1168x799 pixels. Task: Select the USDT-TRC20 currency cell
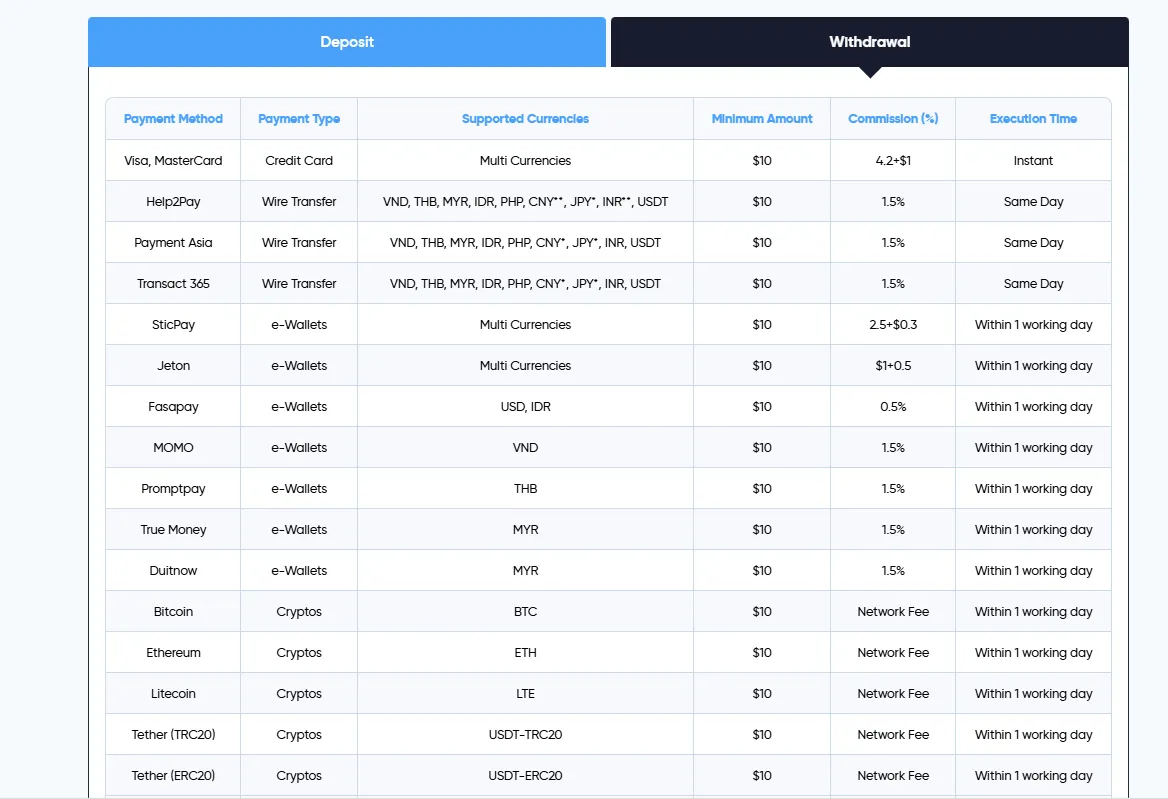pos(525,734)
